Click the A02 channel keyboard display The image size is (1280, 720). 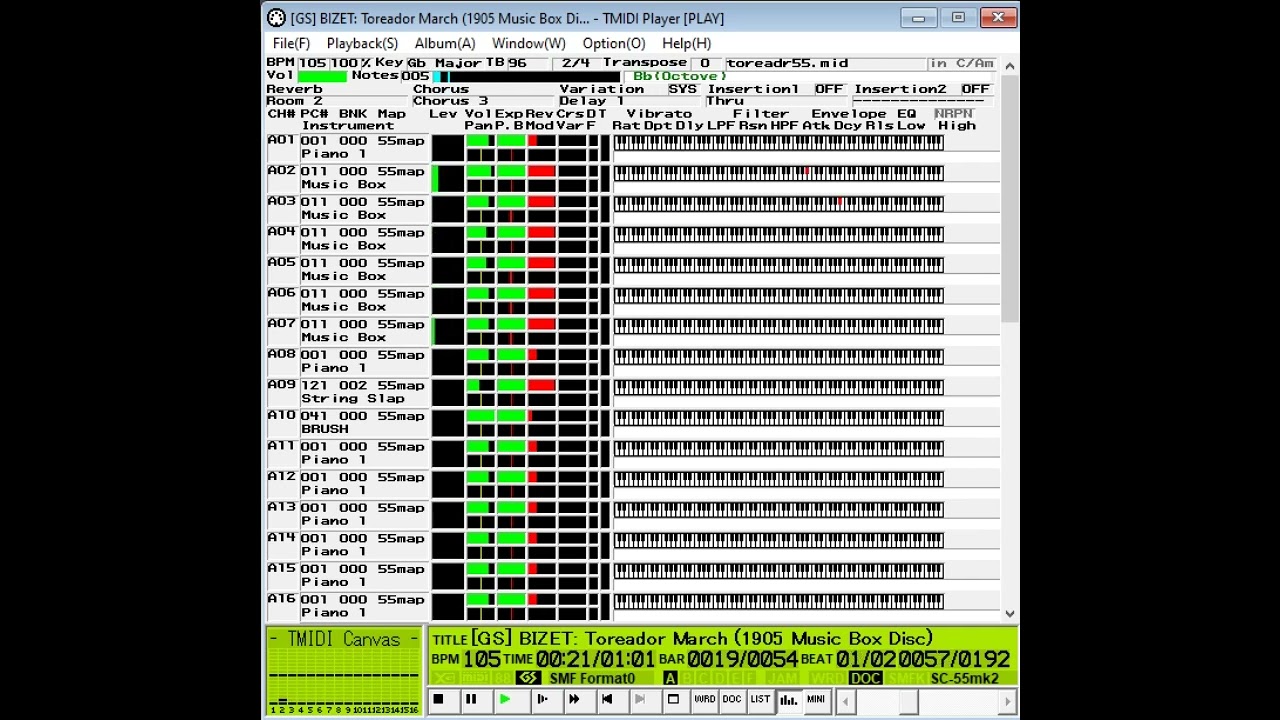[779, 173]
